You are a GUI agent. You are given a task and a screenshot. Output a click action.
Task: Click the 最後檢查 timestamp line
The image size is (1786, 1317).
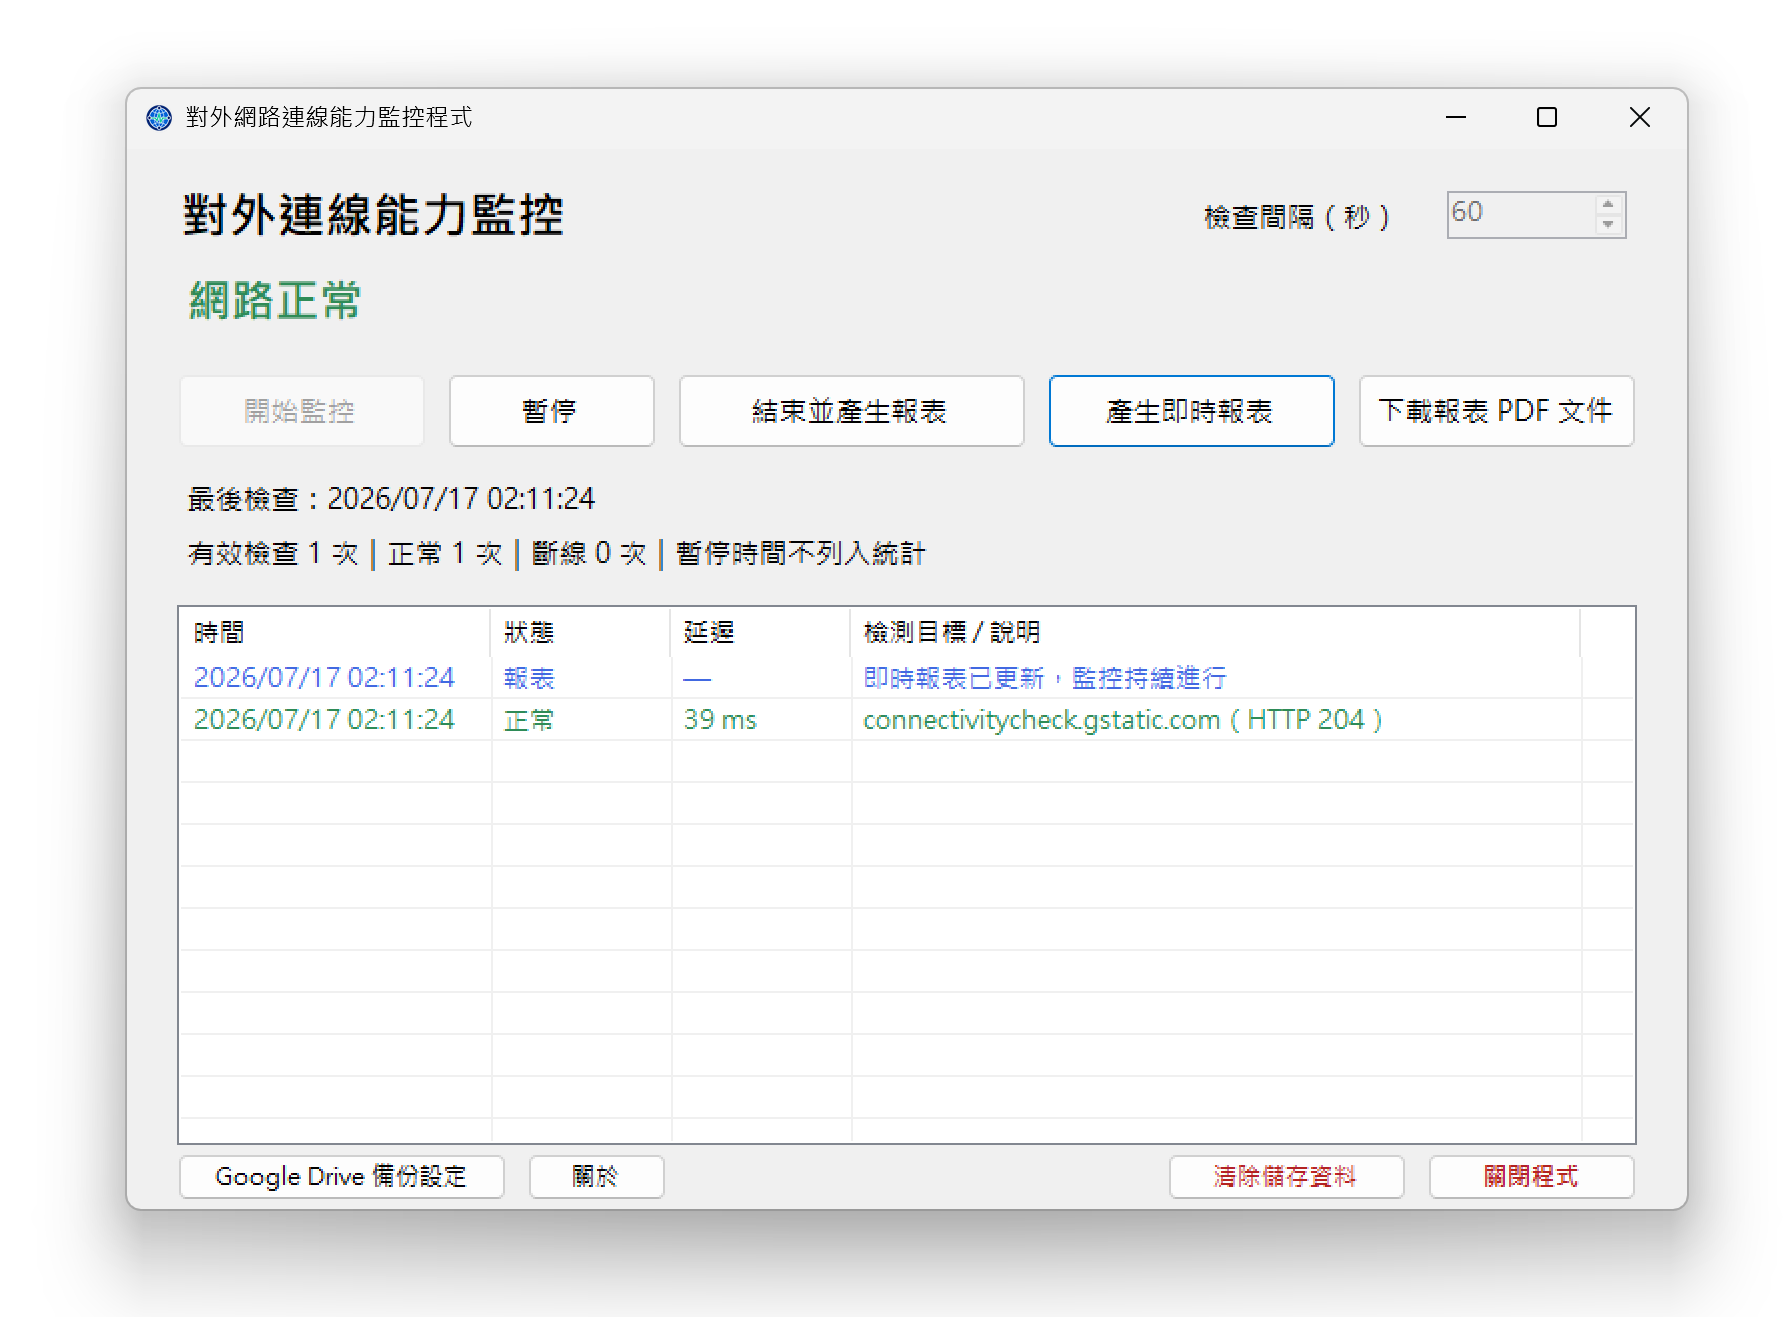click(x=391, y=499)
